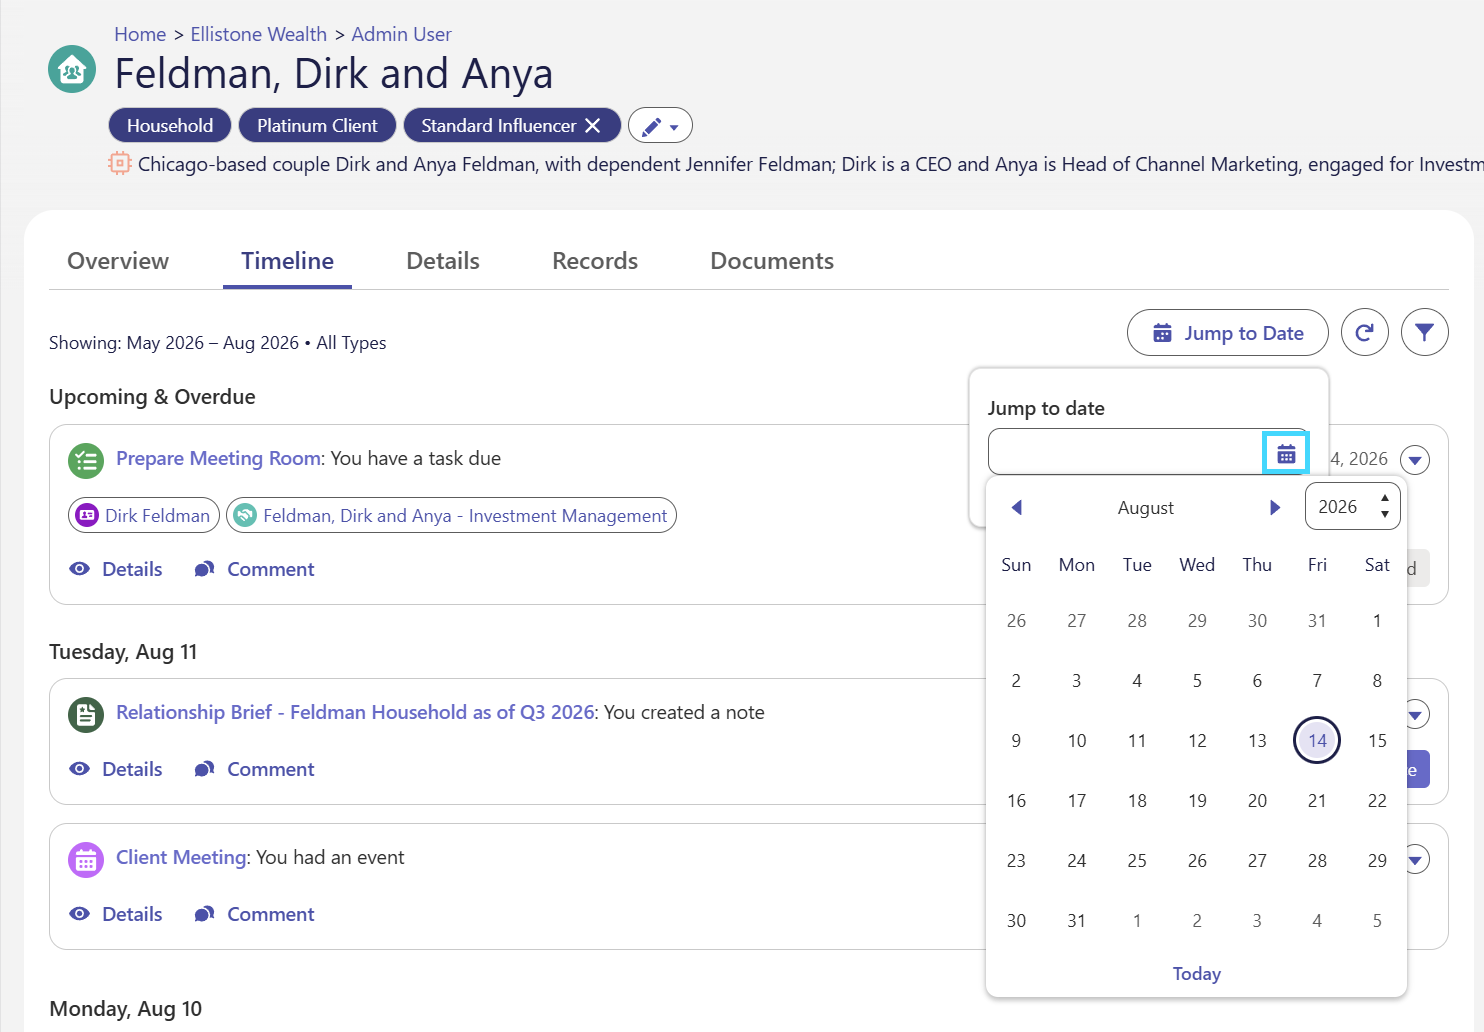Expand the Relationship Brief card menu
Screen dimensions: 1484x1032
click(x=1418, y=714)
